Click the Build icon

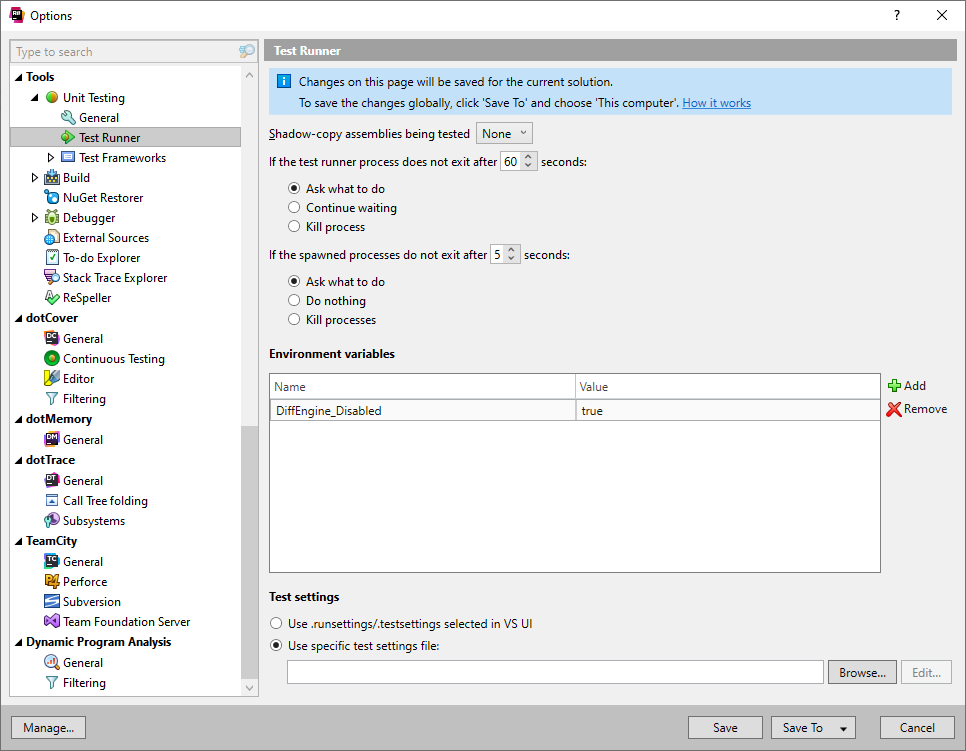pos(52,177)
